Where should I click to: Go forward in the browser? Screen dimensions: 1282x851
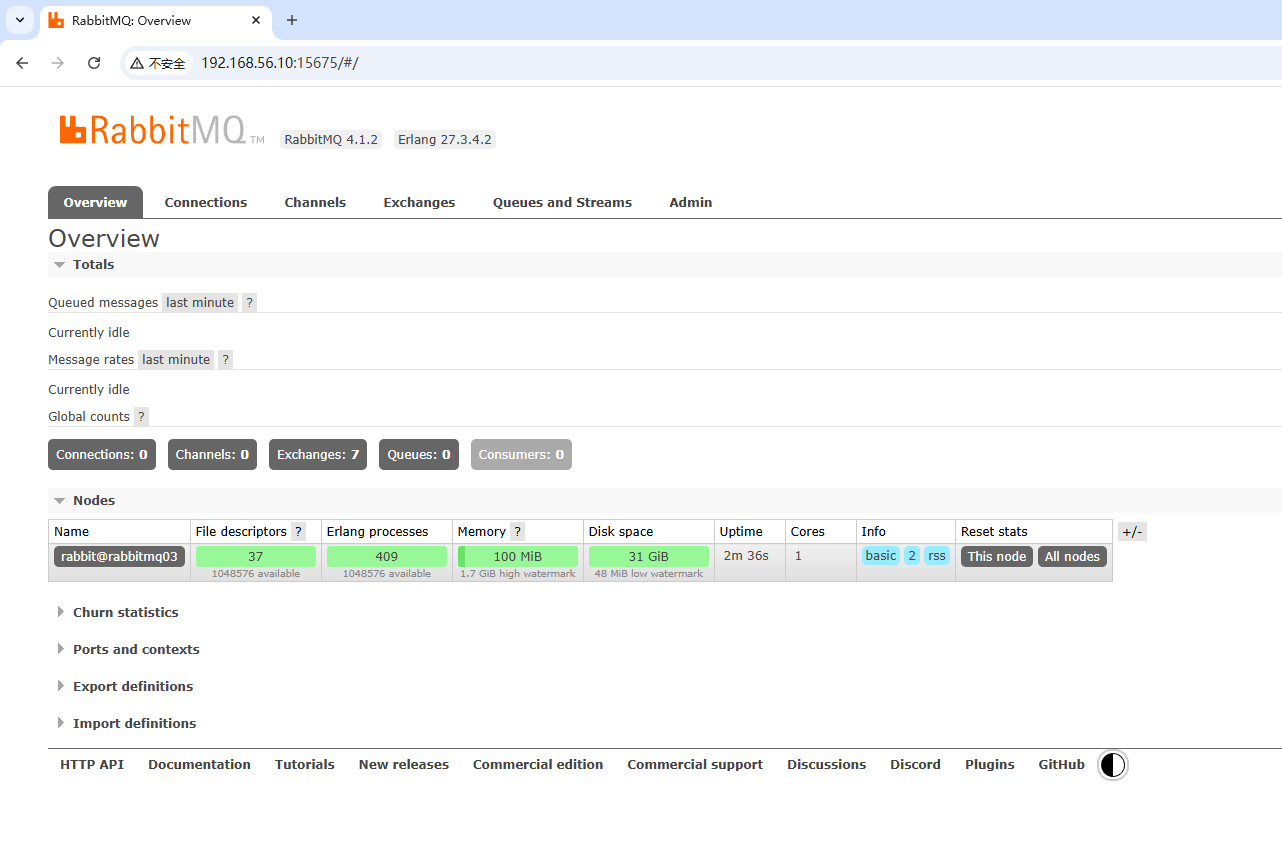(58, 63)
